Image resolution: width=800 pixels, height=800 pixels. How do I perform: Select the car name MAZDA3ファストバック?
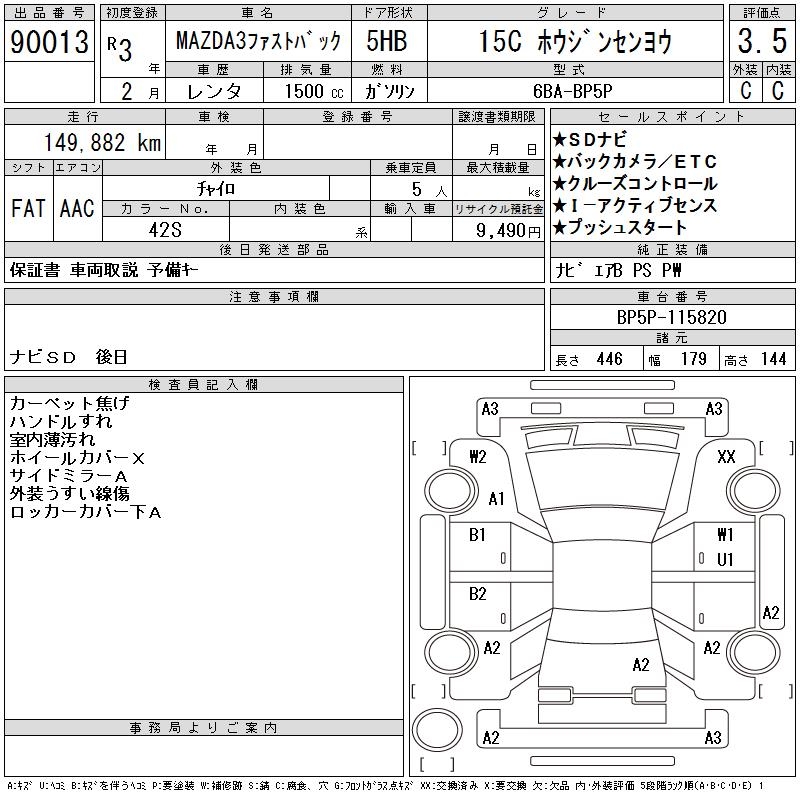point(258,41)
